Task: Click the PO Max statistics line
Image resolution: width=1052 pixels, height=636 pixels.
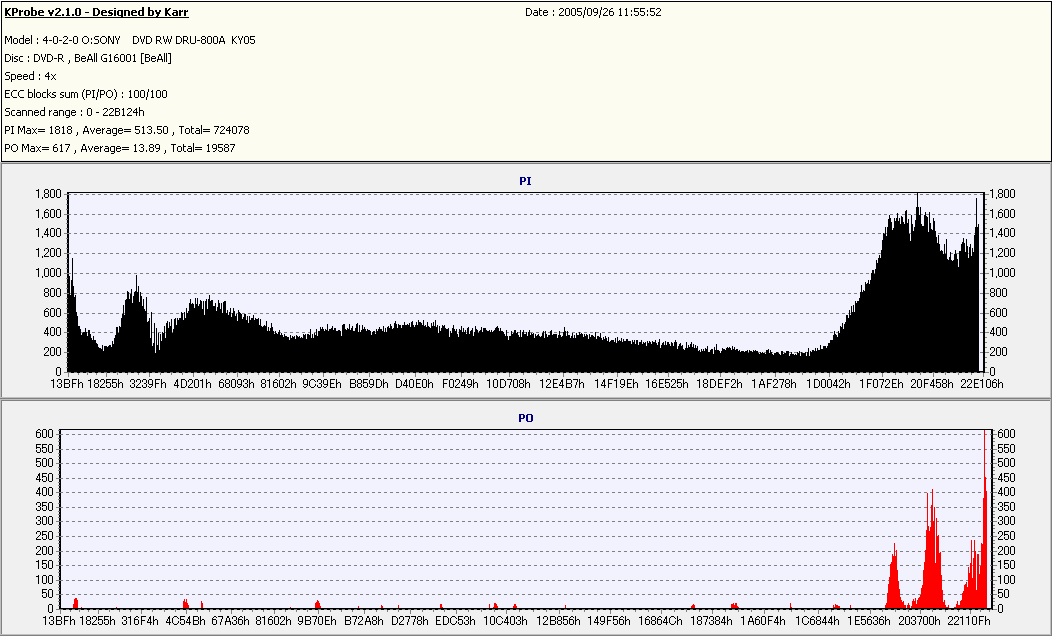Action: pyautogui.click(x=119, y=148)
